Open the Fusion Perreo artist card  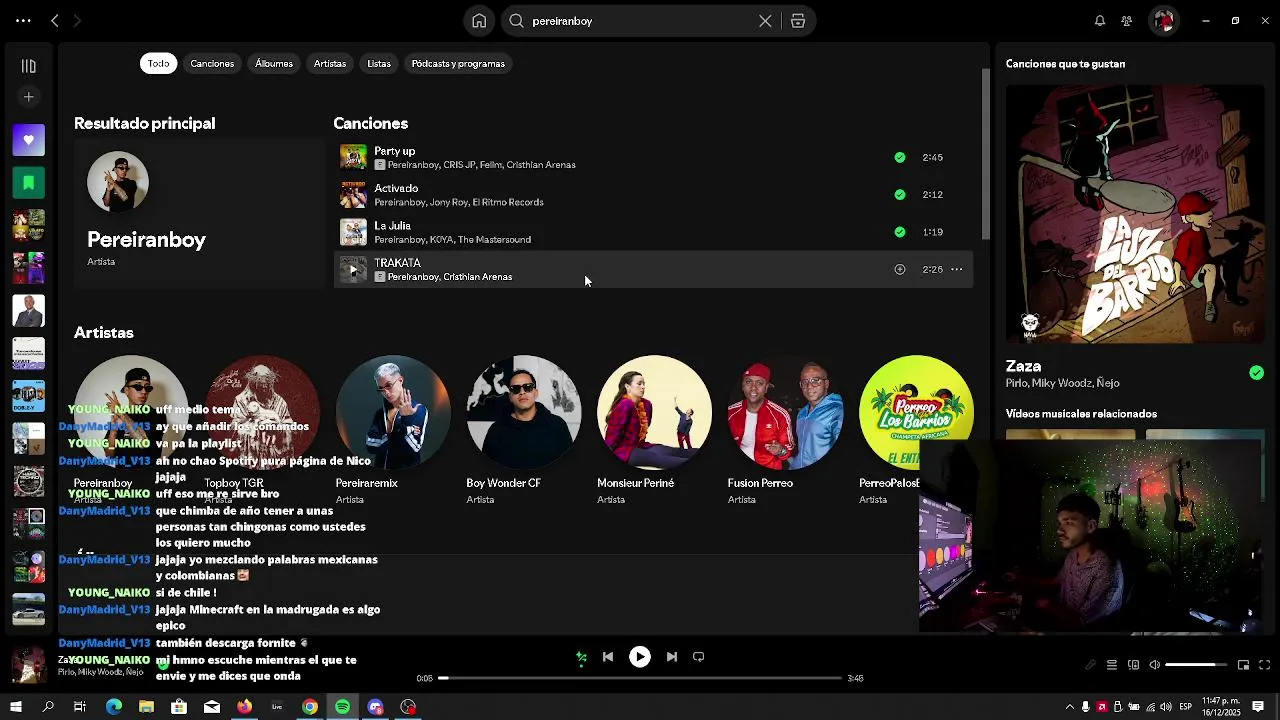pos(785,431)
